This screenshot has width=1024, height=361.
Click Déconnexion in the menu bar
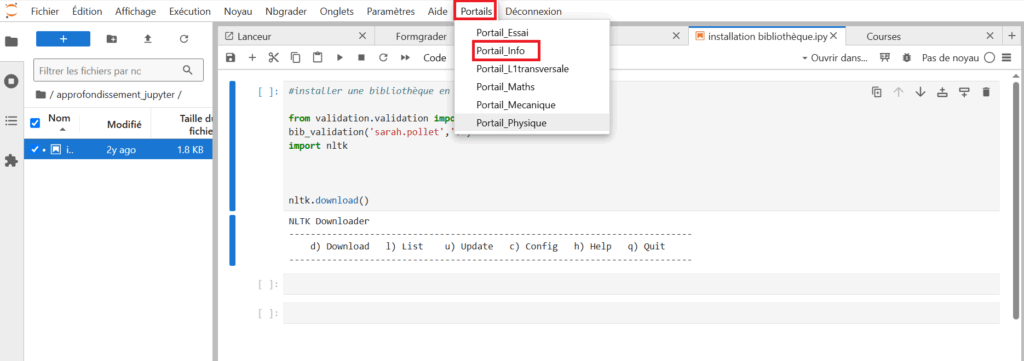pos(534,11)
